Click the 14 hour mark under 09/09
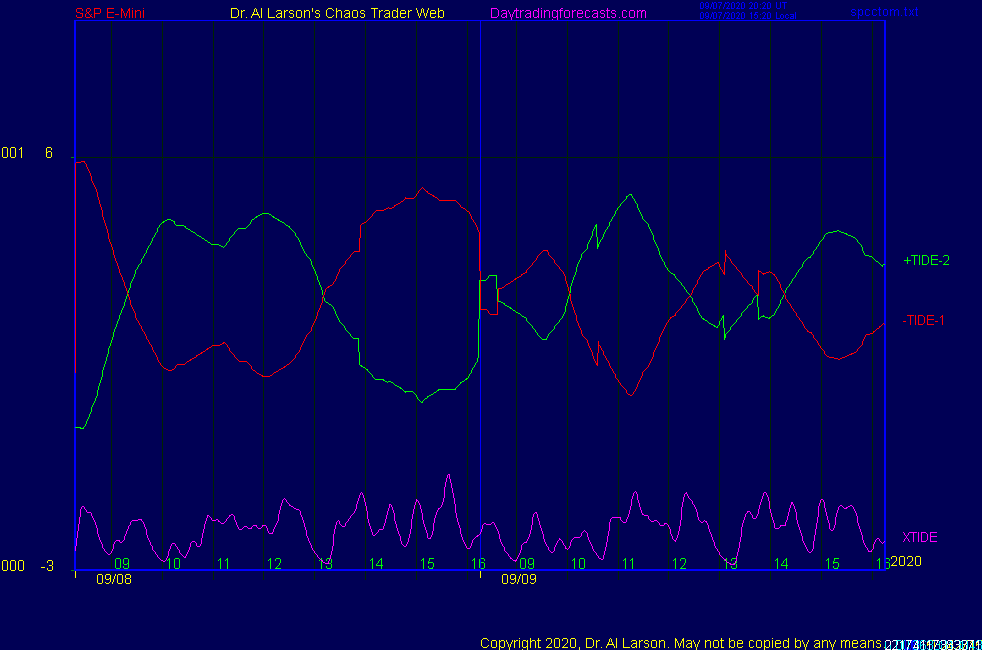The height and width of the screenshot is (650, 982). coord(780,564)
